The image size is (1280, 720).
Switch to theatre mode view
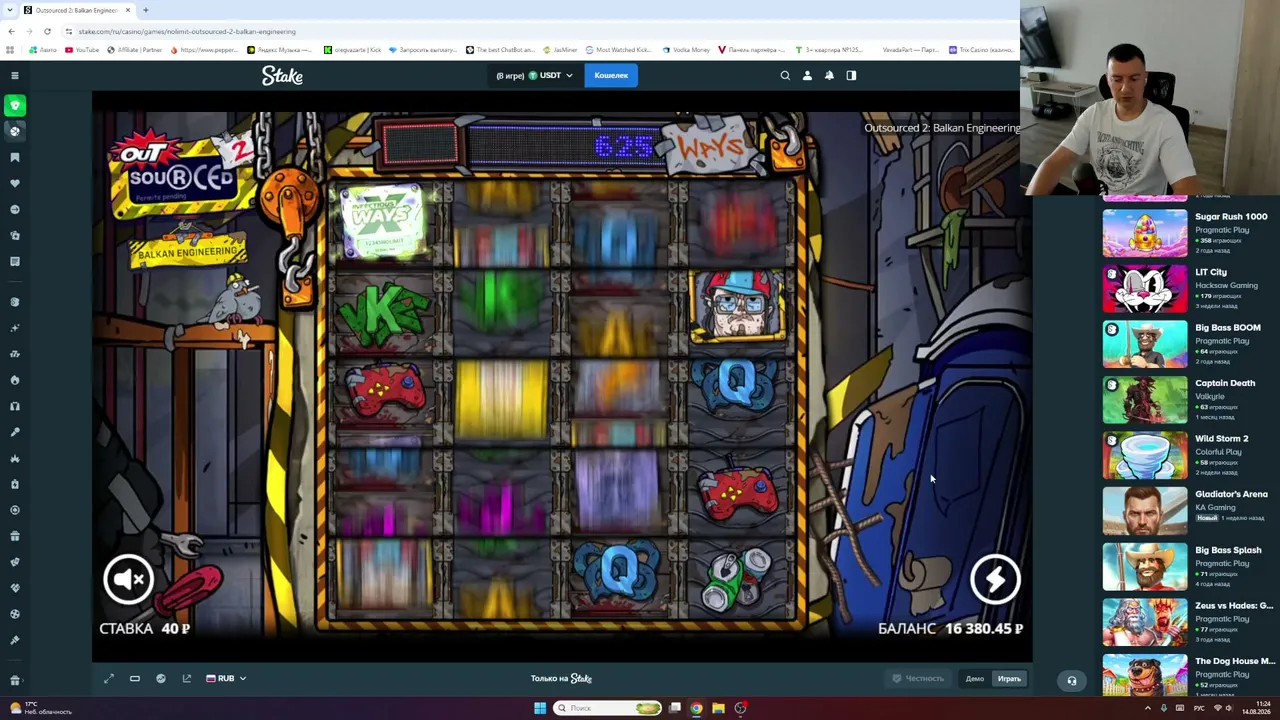tap(135, 678)
